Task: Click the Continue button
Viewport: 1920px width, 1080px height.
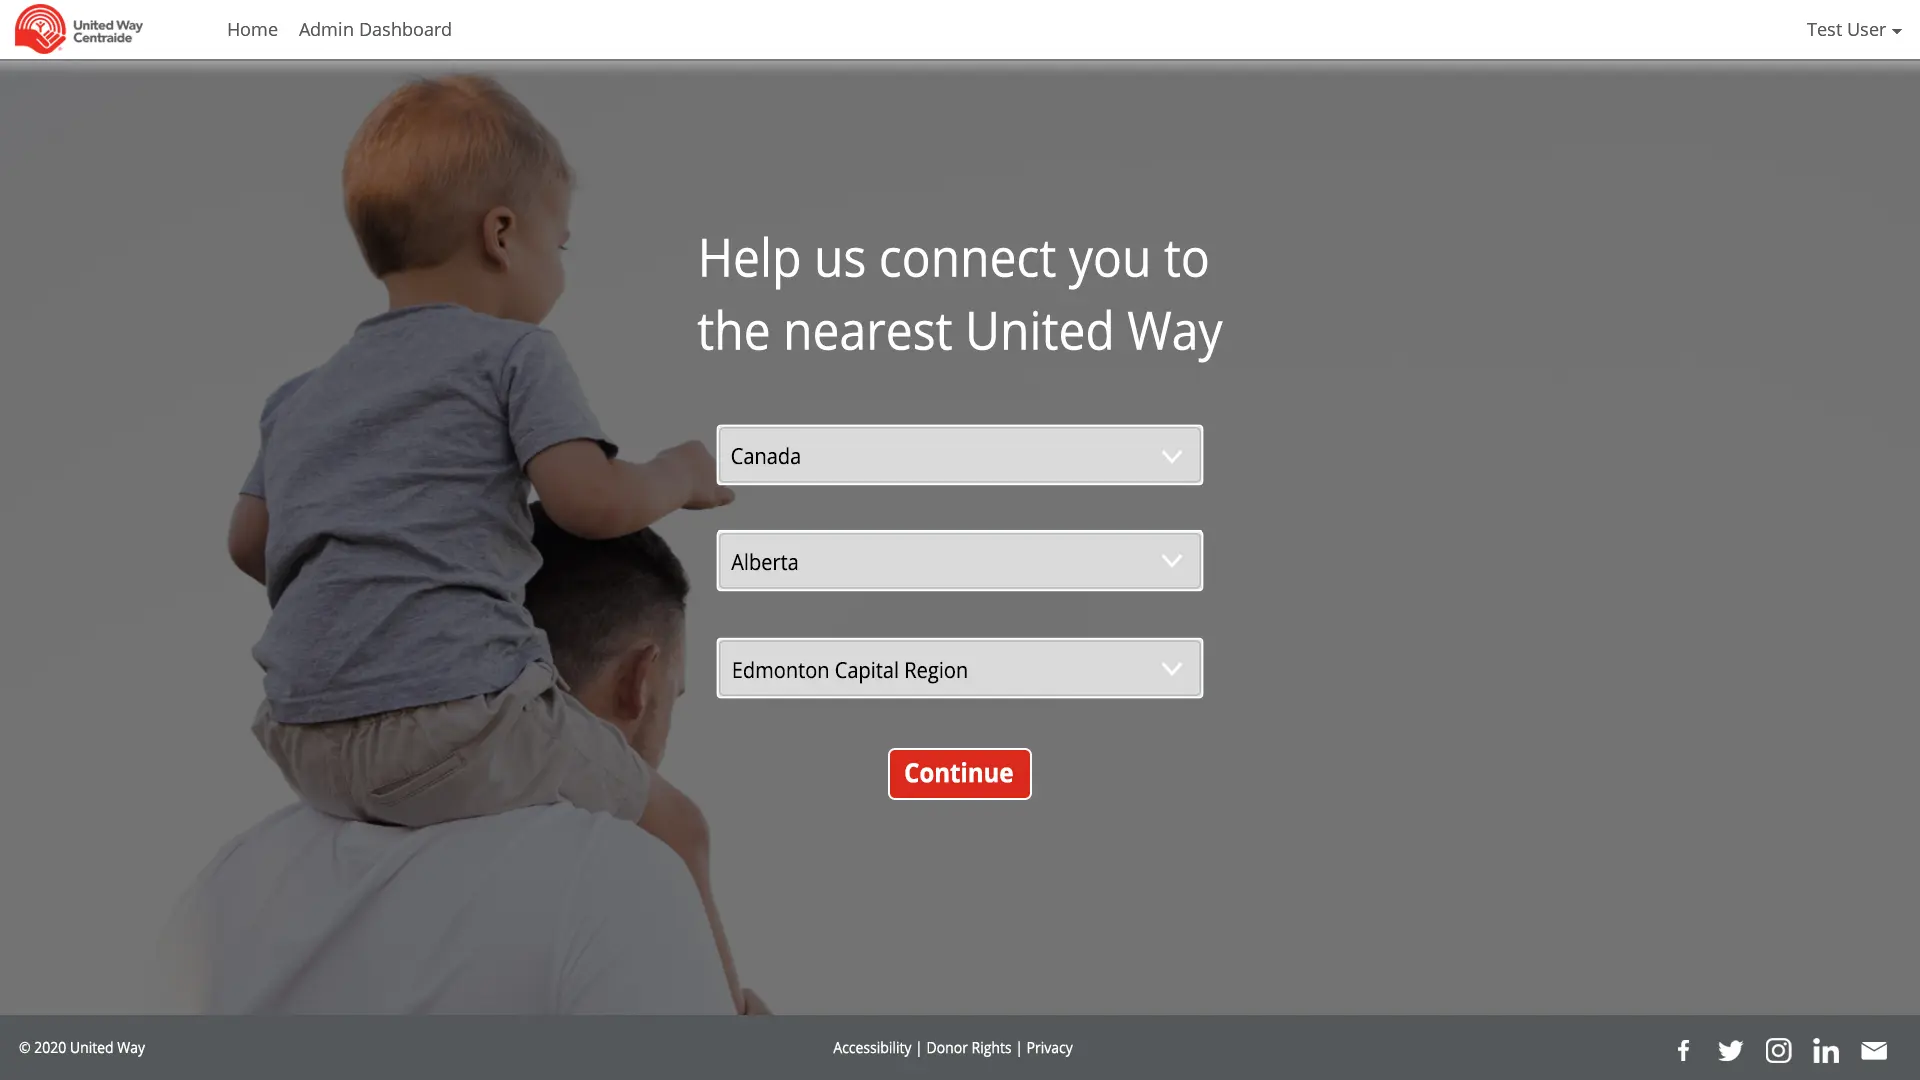Action: [x=959, y=773]
